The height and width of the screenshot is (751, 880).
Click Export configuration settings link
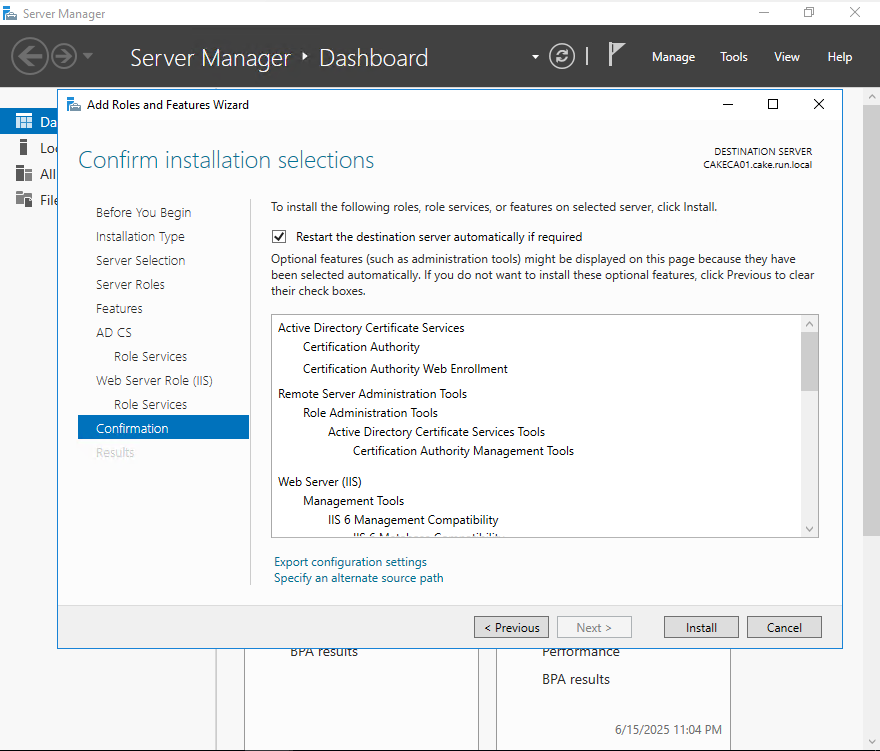[x=350, y=562]
